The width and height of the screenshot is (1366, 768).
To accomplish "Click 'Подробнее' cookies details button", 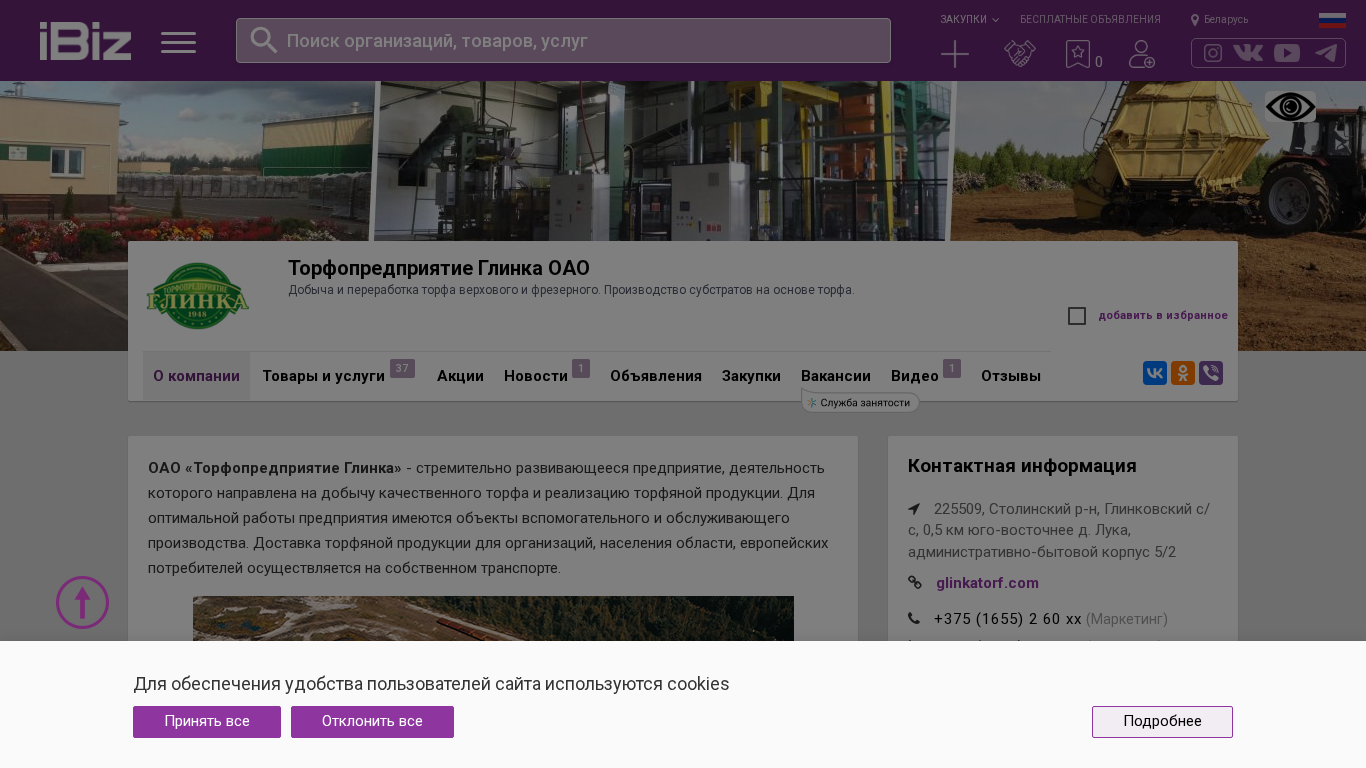I will 1162,722.
